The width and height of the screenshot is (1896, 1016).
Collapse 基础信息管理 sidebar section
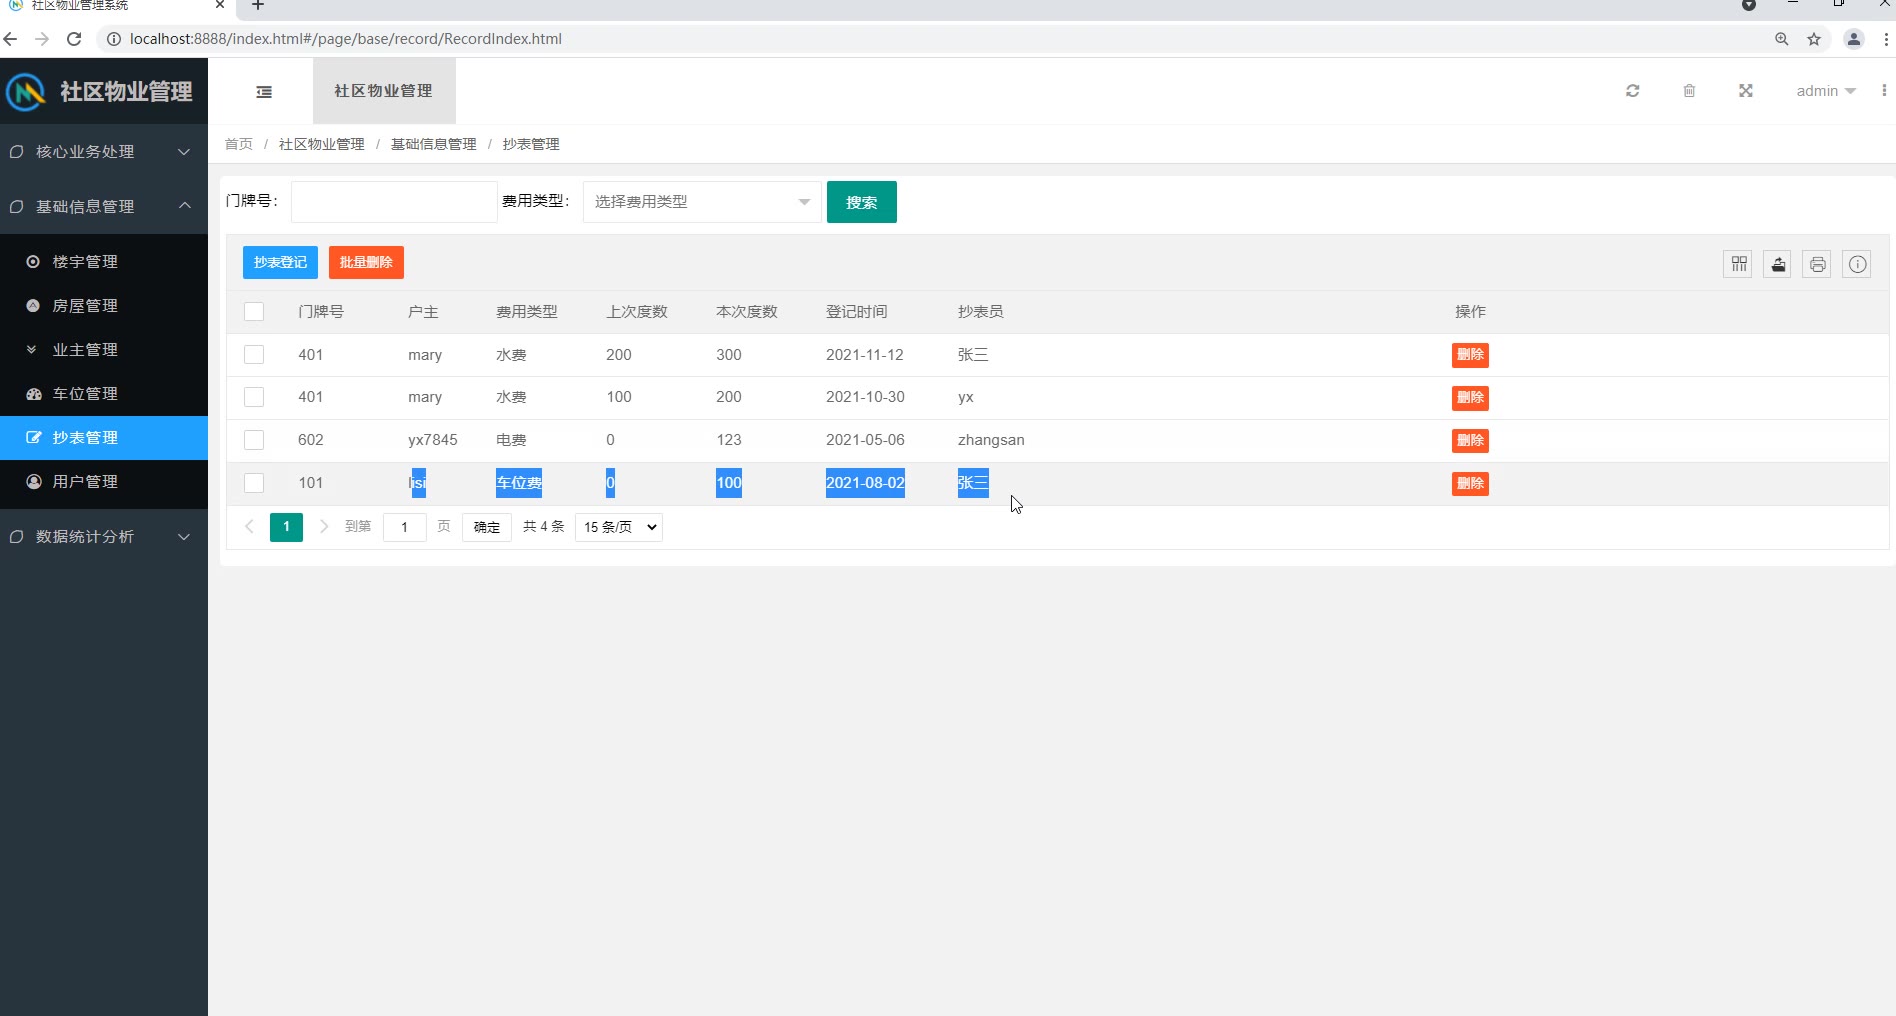click(104, 207)
